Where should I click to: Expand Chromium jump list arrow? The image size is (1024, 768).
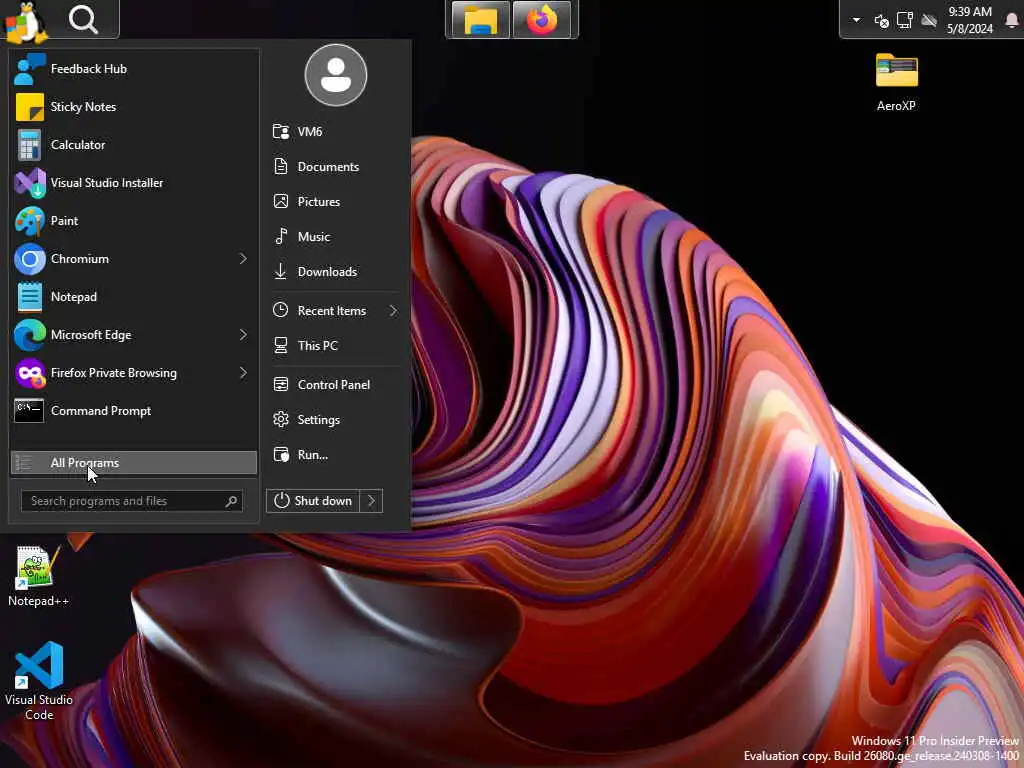pyautogui.click(x=243, y=259)
